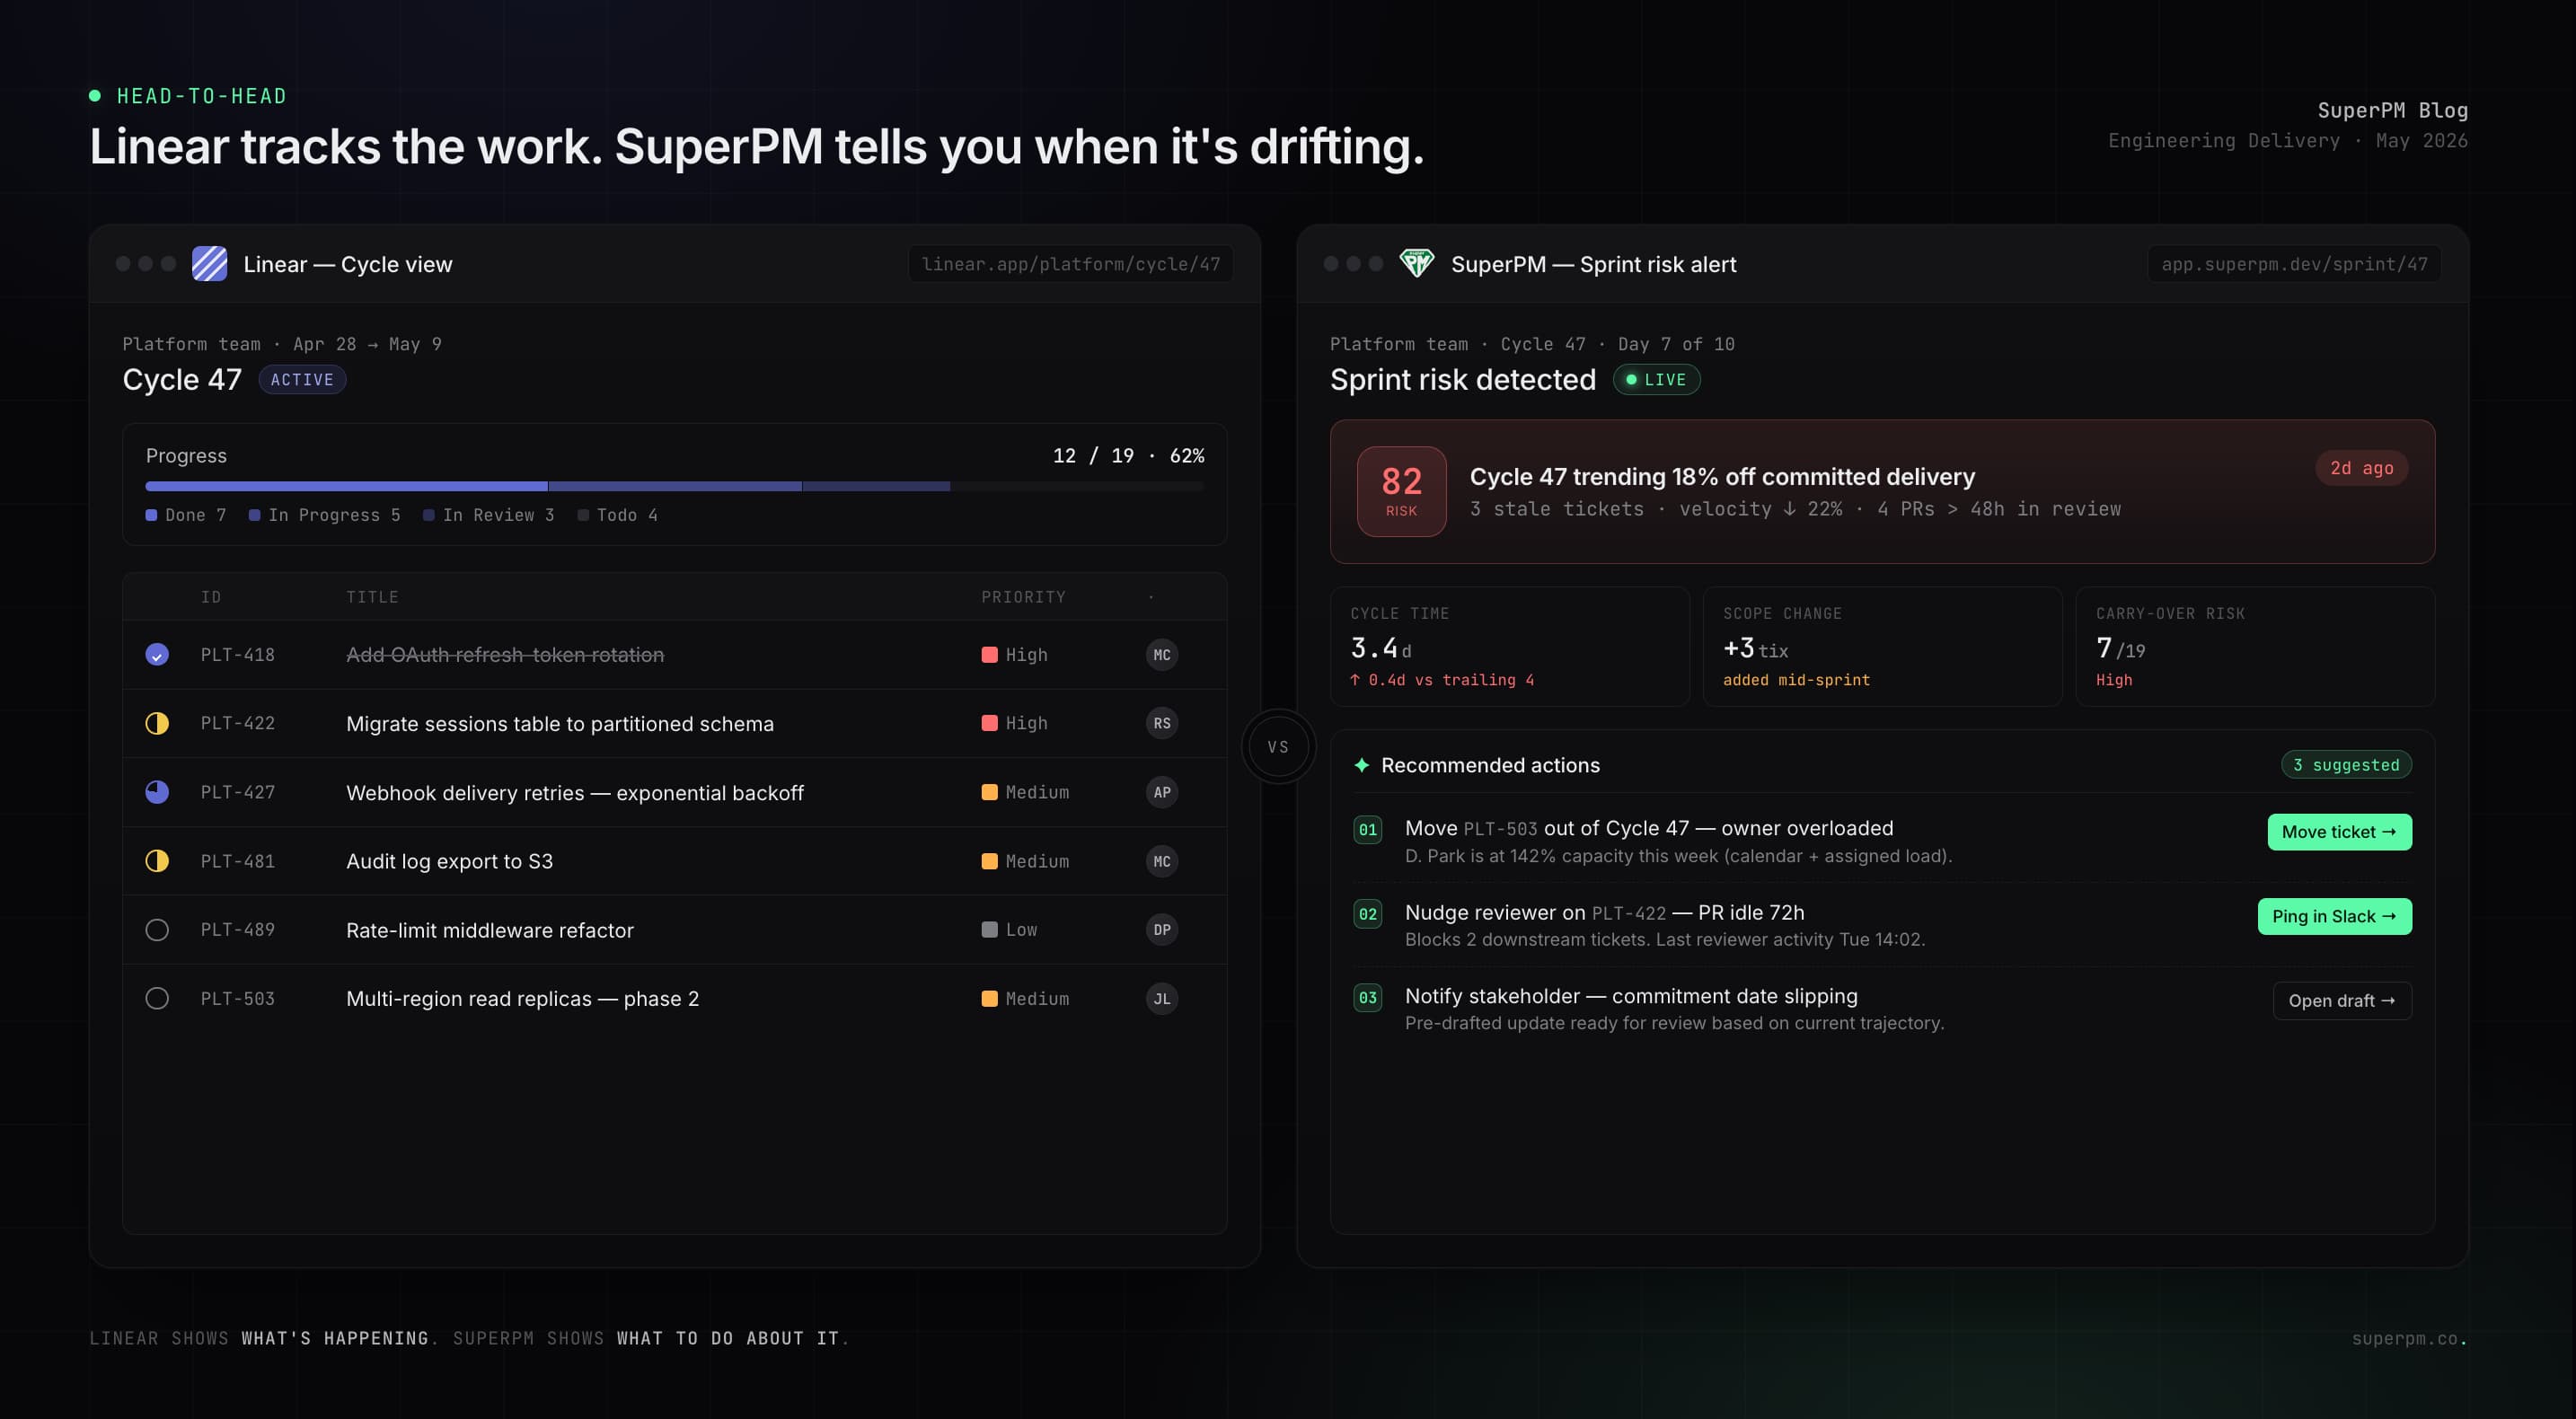This screenshot has width=2576, height=1419.
Task: Click the Linear striped logo icon
Action: (x=209, y=264)
